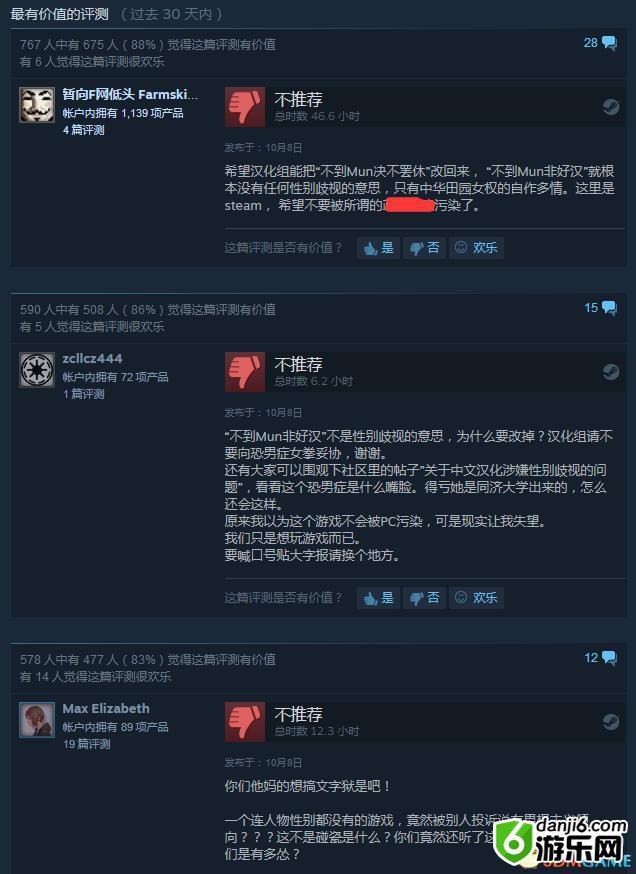Open the 12 comments icon on Max Elizabeth's review
The width and height of the screenshot is (636, 874).
click(x=600, y=658)
